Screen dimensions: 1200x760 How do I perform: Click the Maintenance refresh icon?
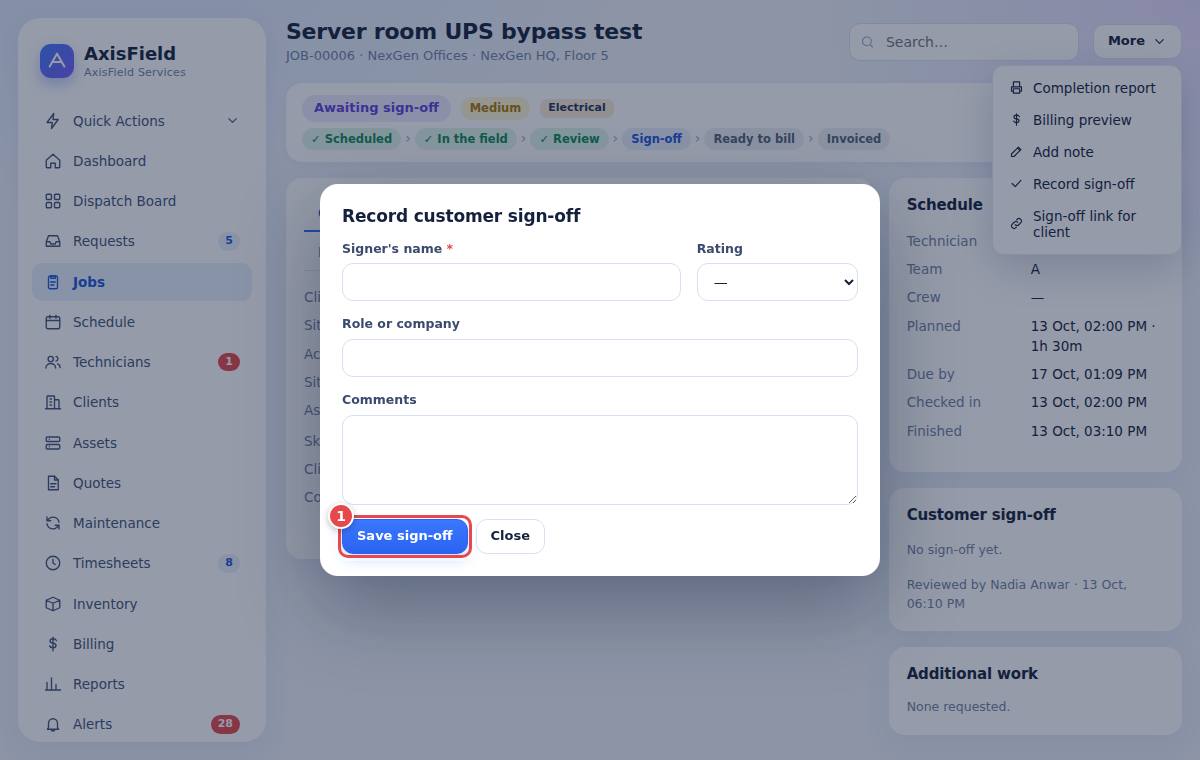[53, 523]
